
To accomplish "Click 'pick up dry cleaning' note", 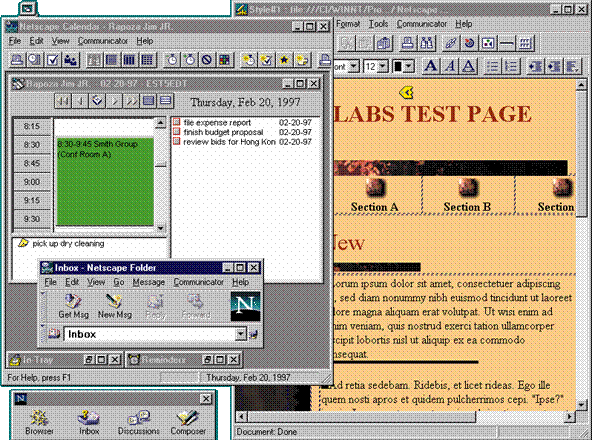I will [x=68, y=244].
